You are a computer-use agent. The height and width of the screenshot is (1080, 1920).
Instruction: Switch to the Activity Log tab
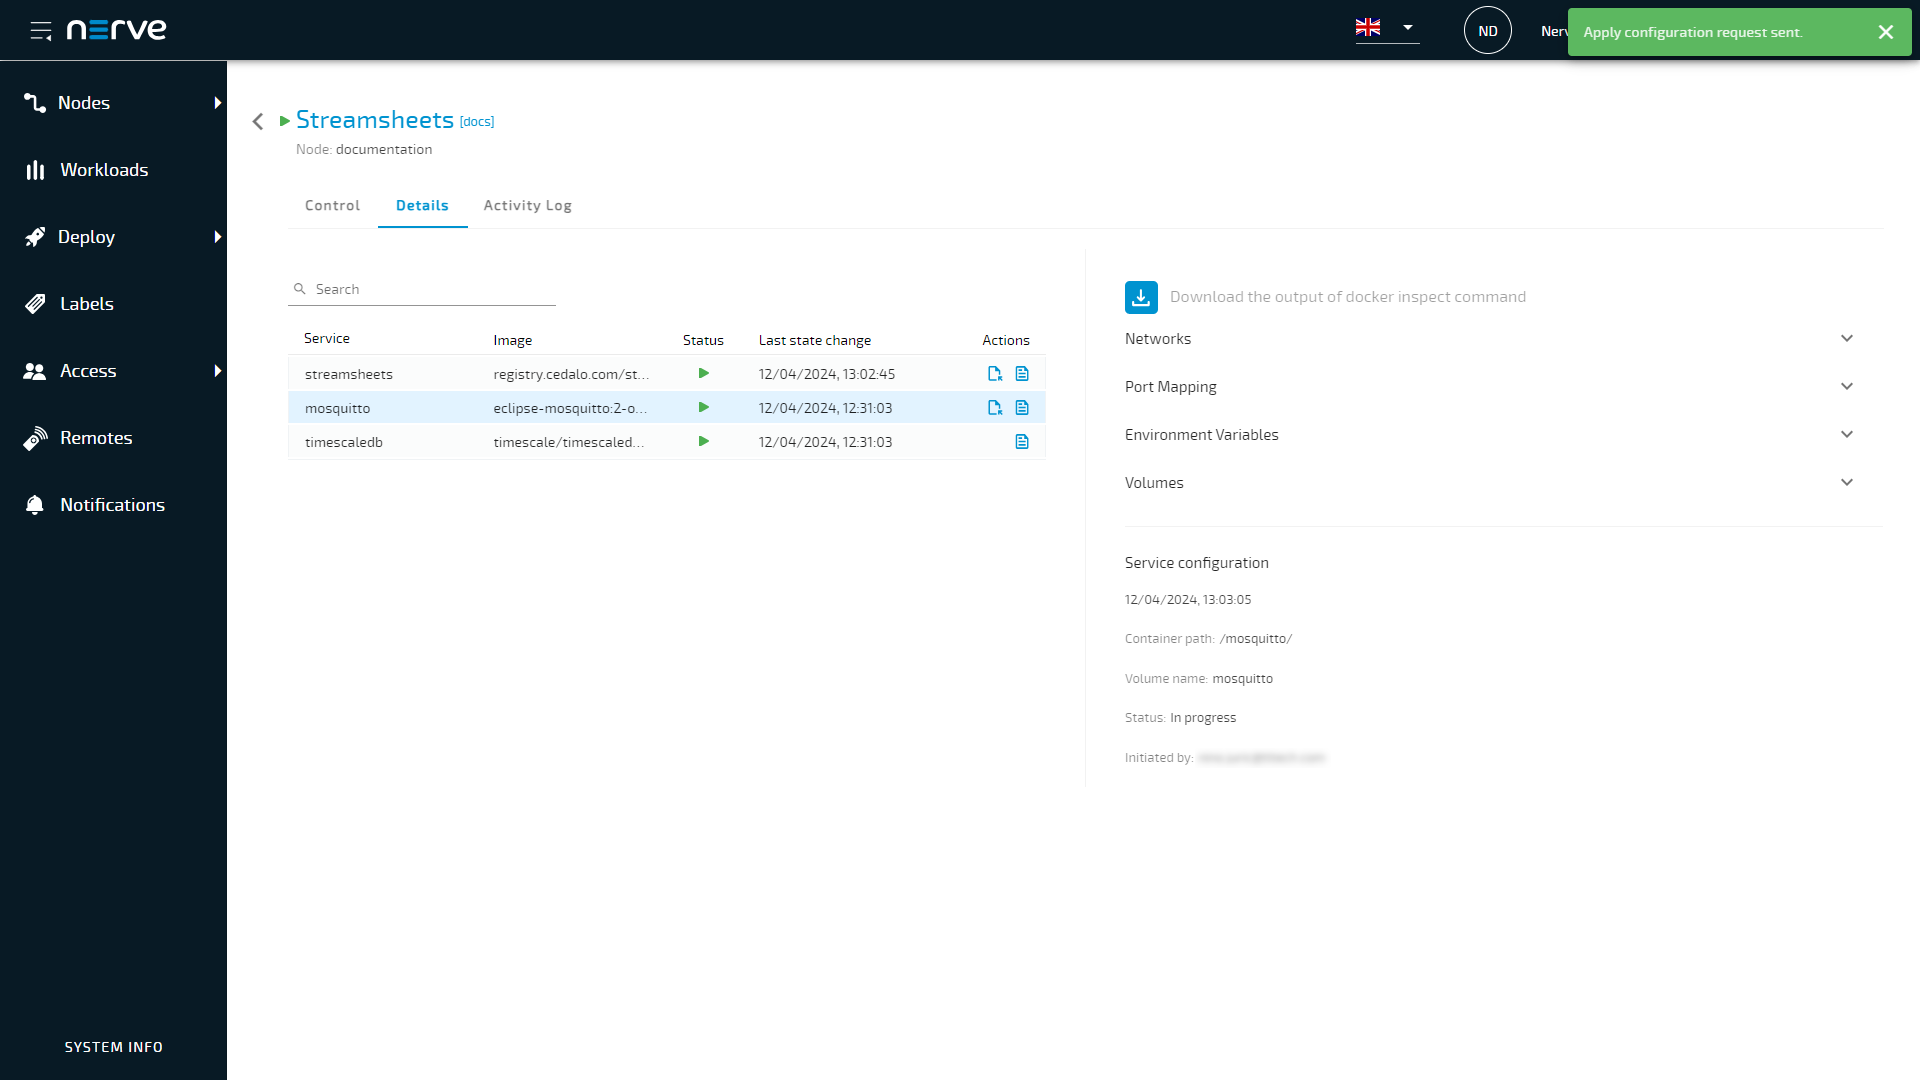527,205
